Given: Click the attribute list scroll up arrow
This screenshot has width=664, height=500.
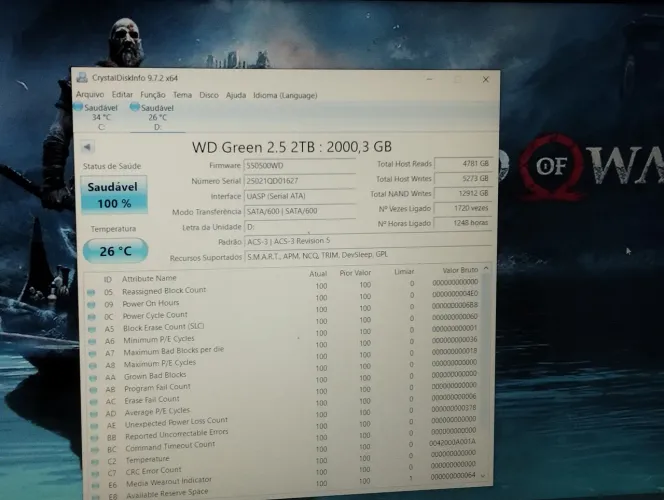Looking at the screenshot, I should pos(486,268).
